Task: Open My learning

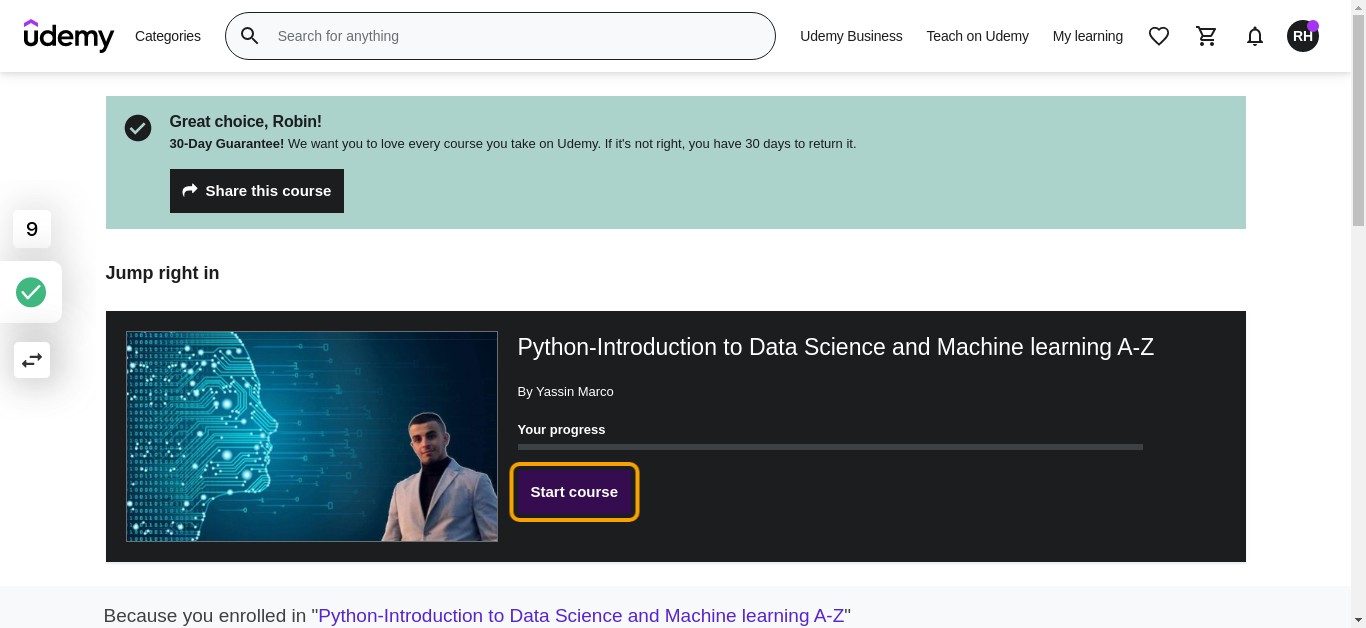Action: tap(1088, 36)
